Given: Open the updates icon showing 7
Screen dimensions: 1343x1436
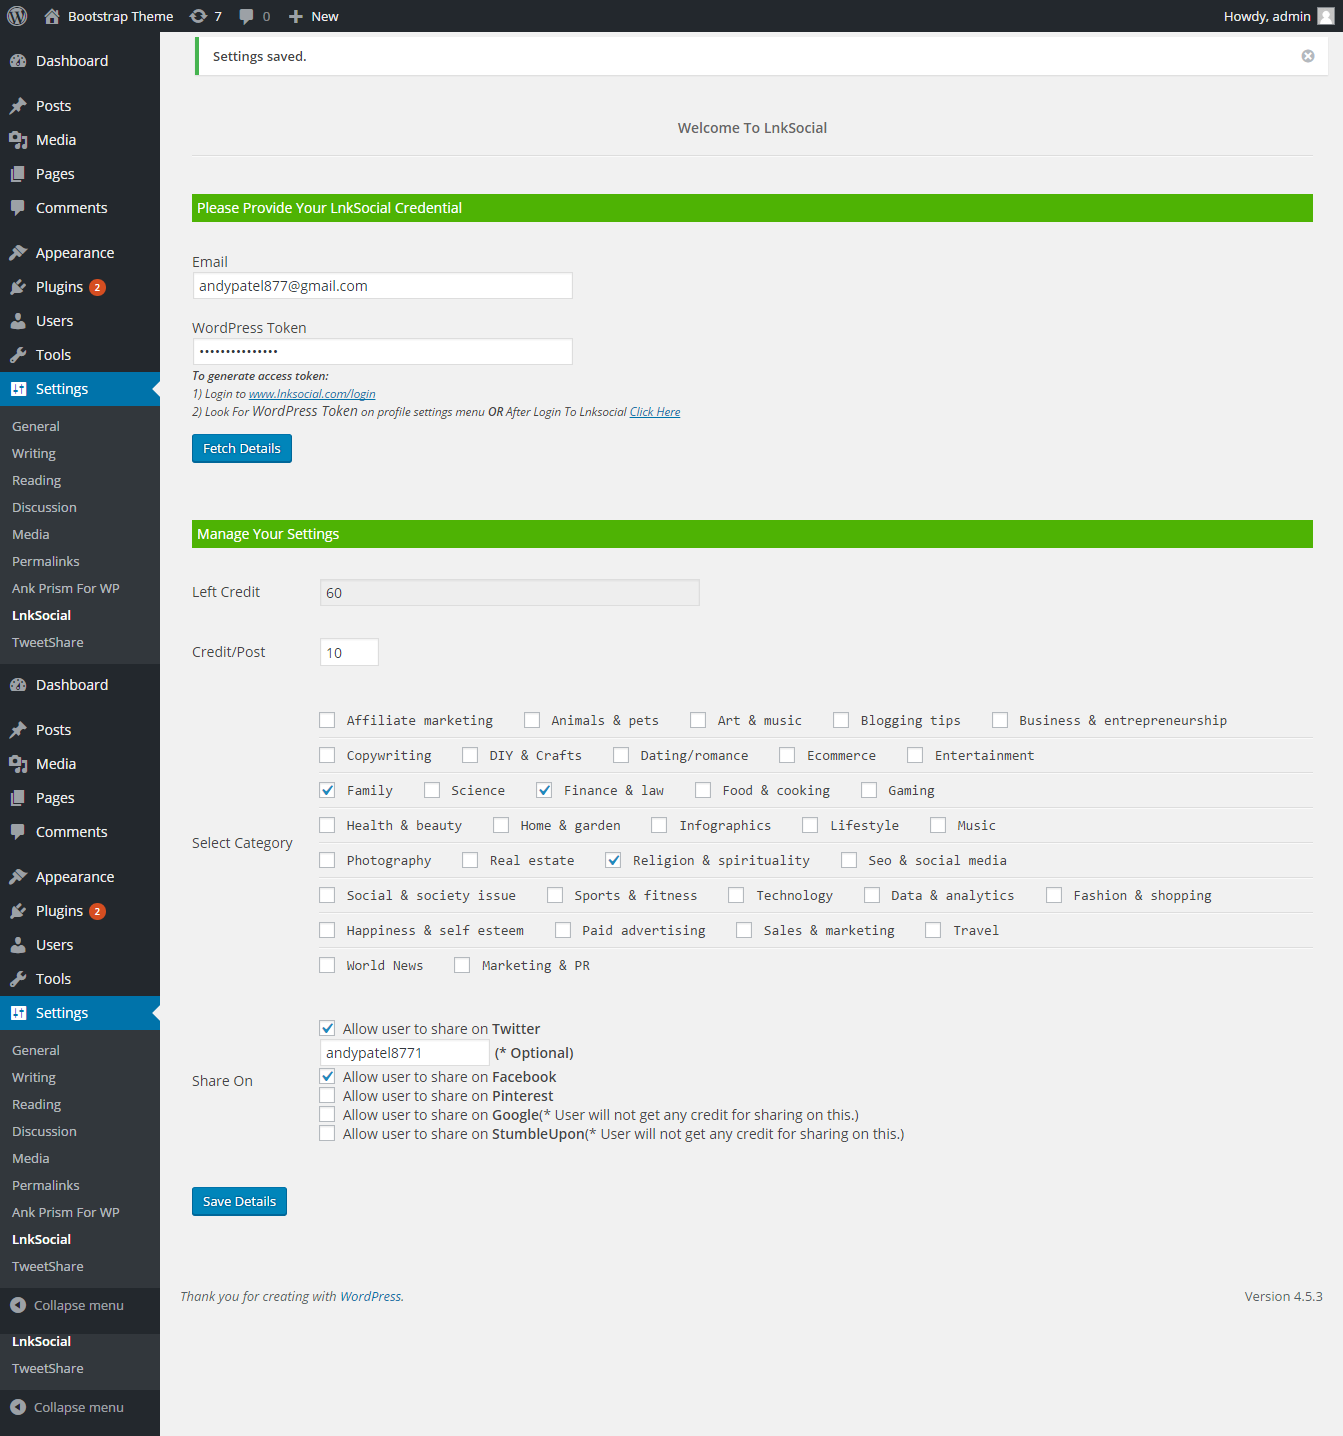Looking at the screenshot, I should pos(198,16).
